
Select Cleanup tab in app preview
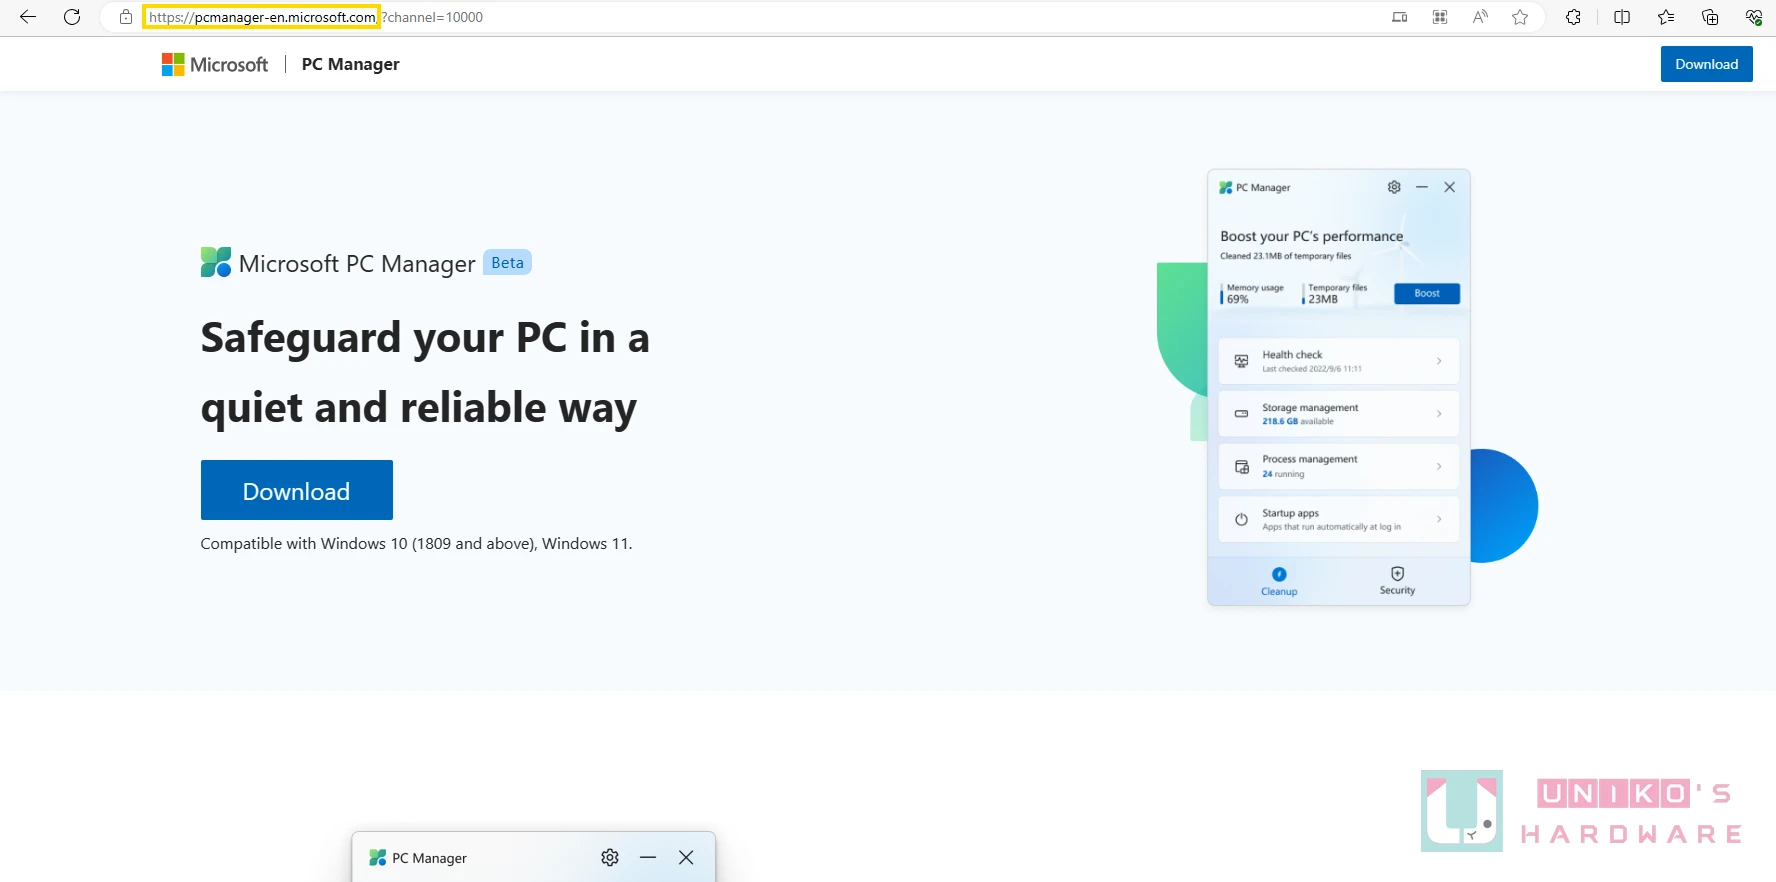point(1279,581)
